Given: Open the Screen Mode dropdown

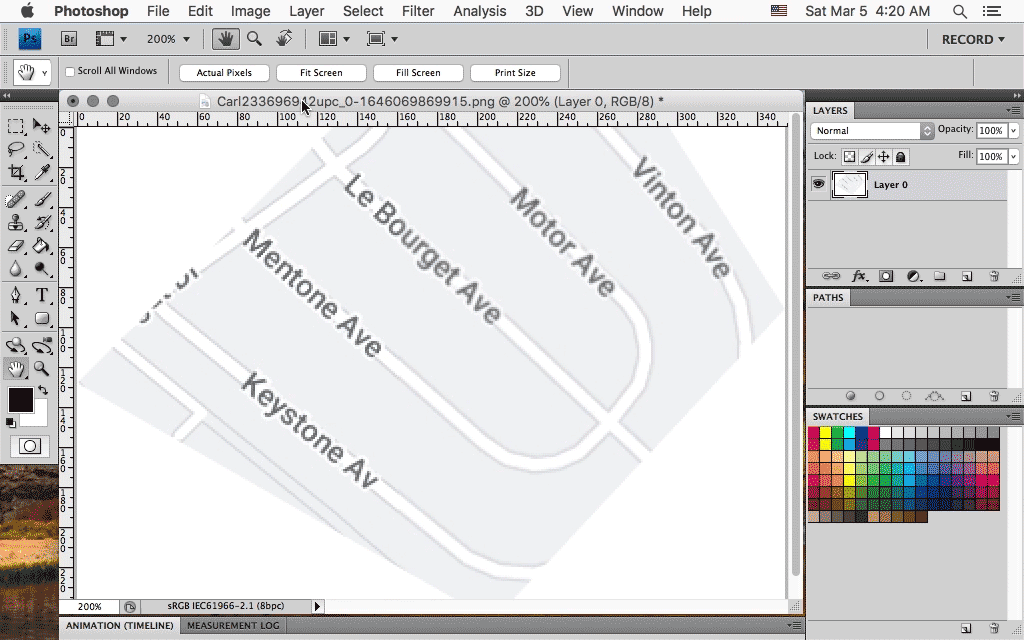Looking at the screenshot, I should [x=382, y=39].
